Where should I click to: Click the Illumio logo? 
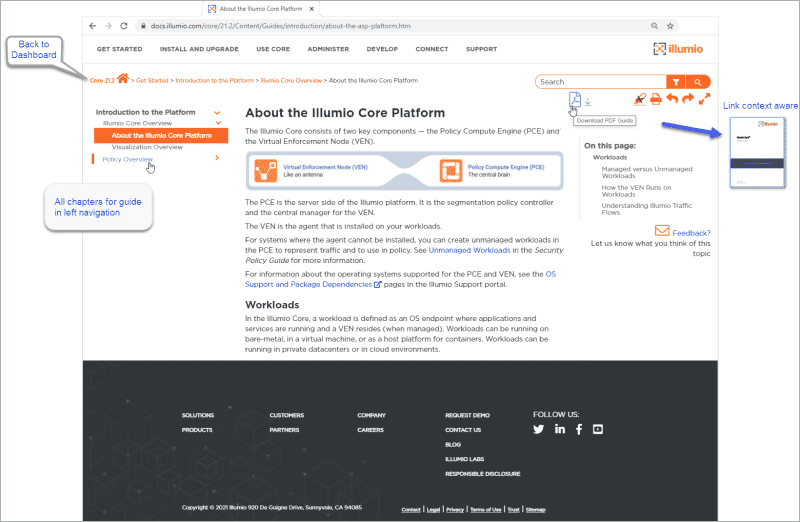[678, 49]
